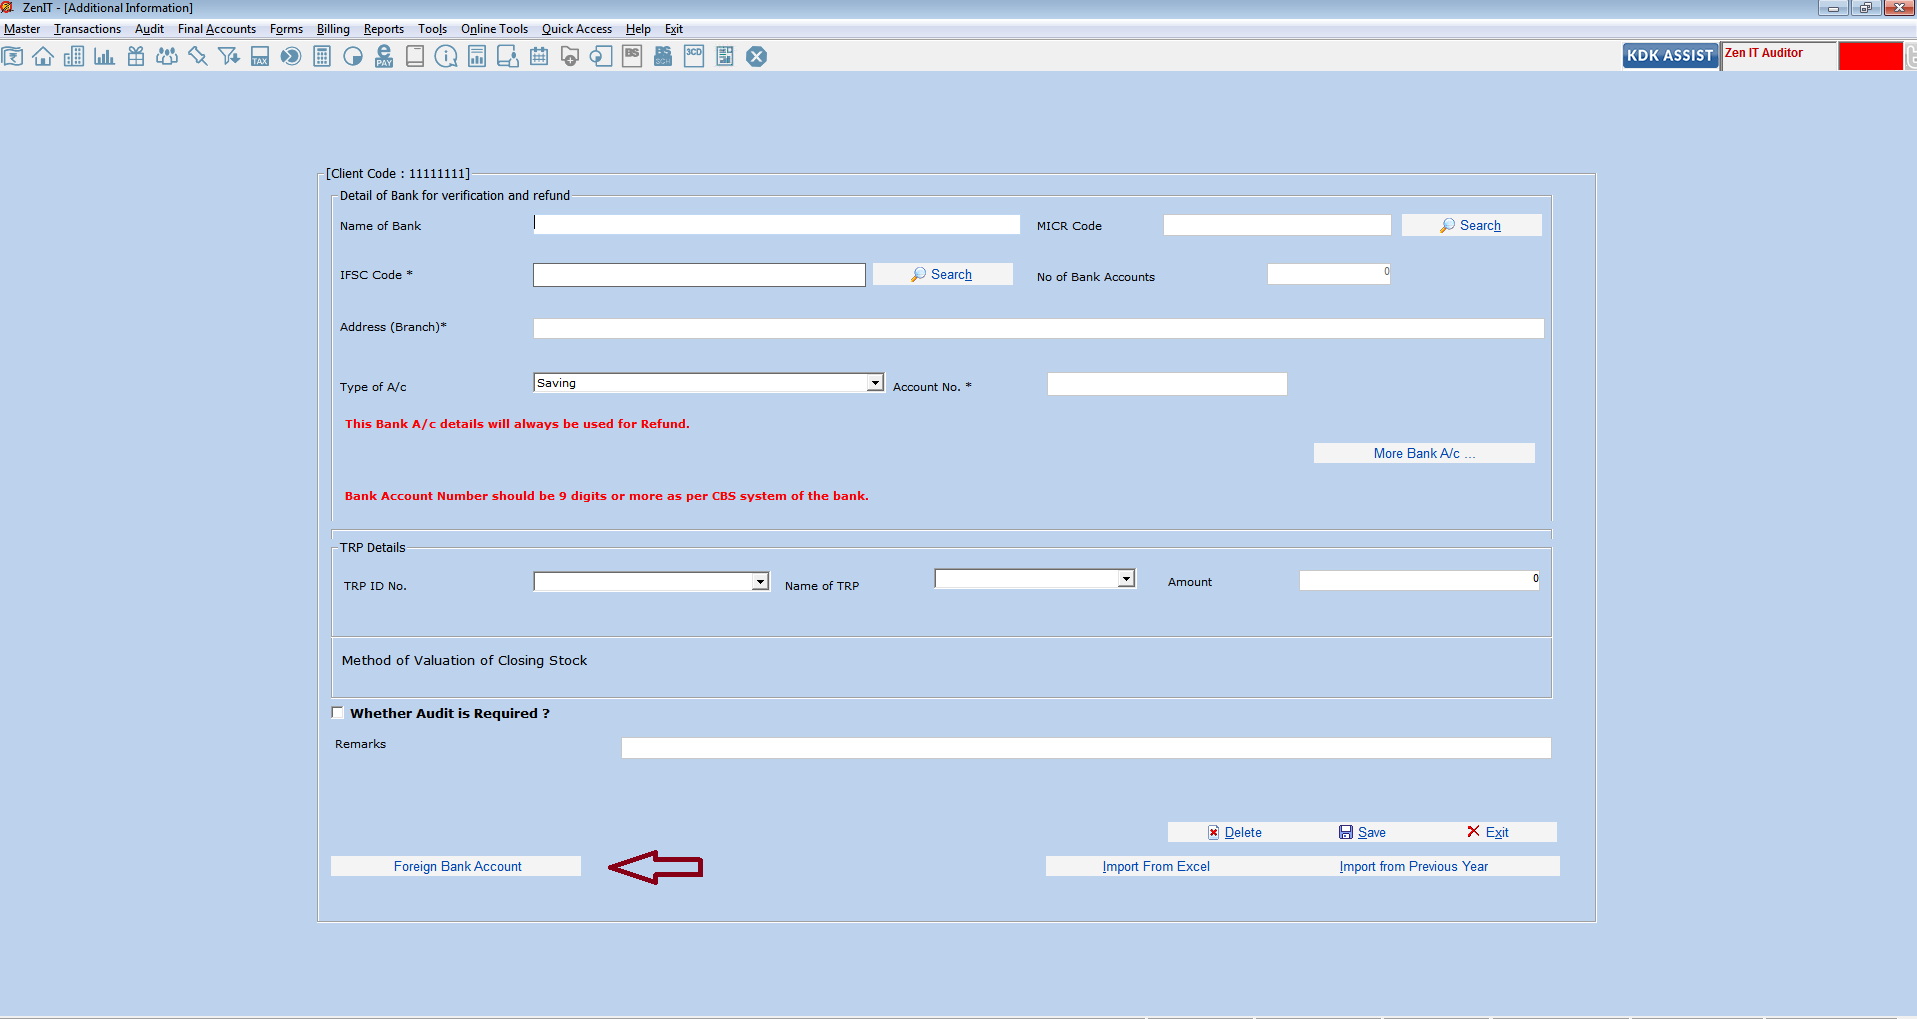The height and width of the screenshot is (1019, 1917).
Task: Focus the Account No. field
Action: [1167, 384]
